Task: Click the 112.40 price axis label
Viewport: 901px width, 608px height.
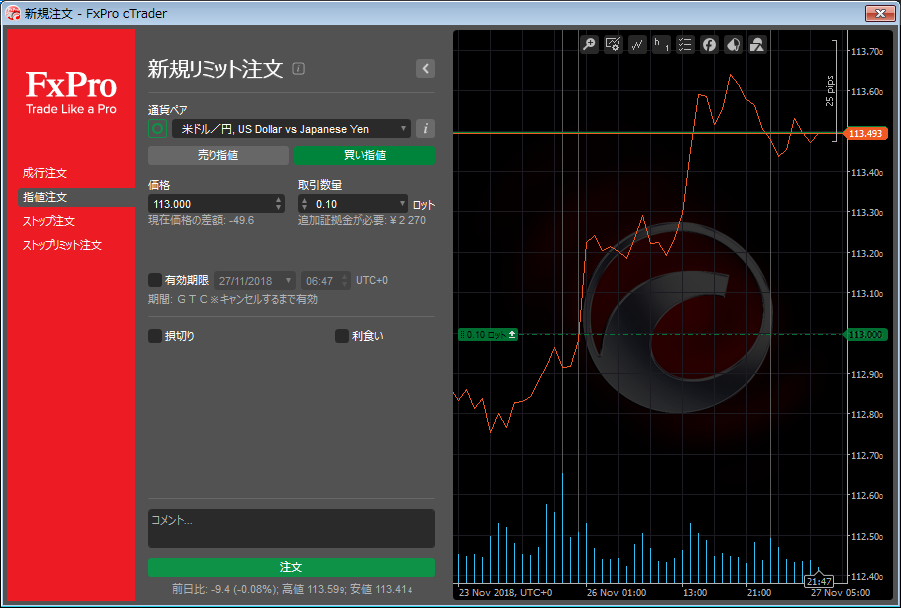Action: coord(867,576)
